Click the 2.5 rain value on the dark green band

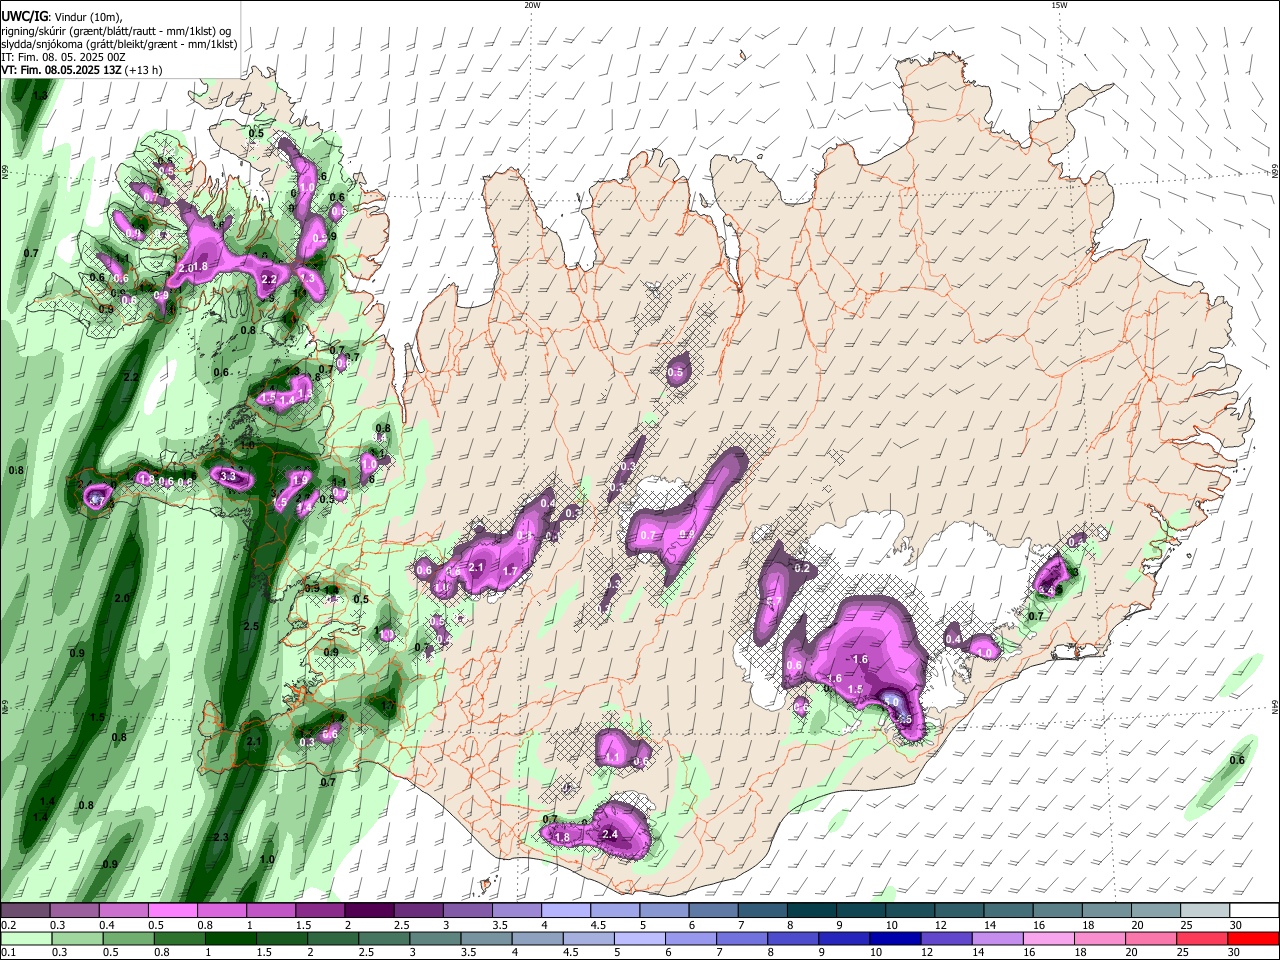[x=251, y=627]
